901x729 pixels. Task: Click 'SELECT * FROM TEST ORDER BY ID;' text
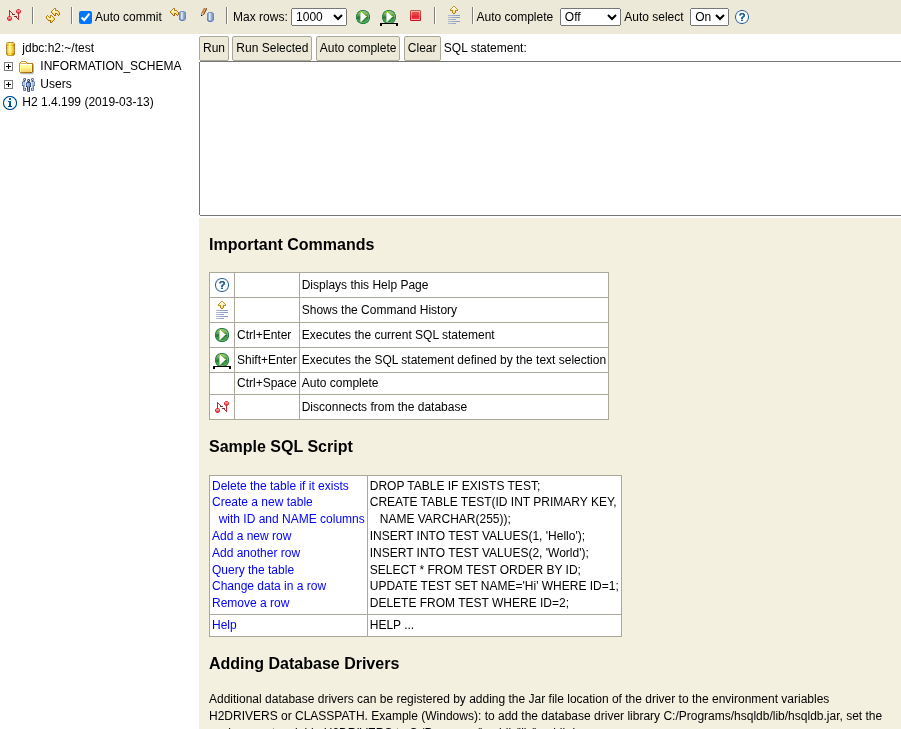475,570
